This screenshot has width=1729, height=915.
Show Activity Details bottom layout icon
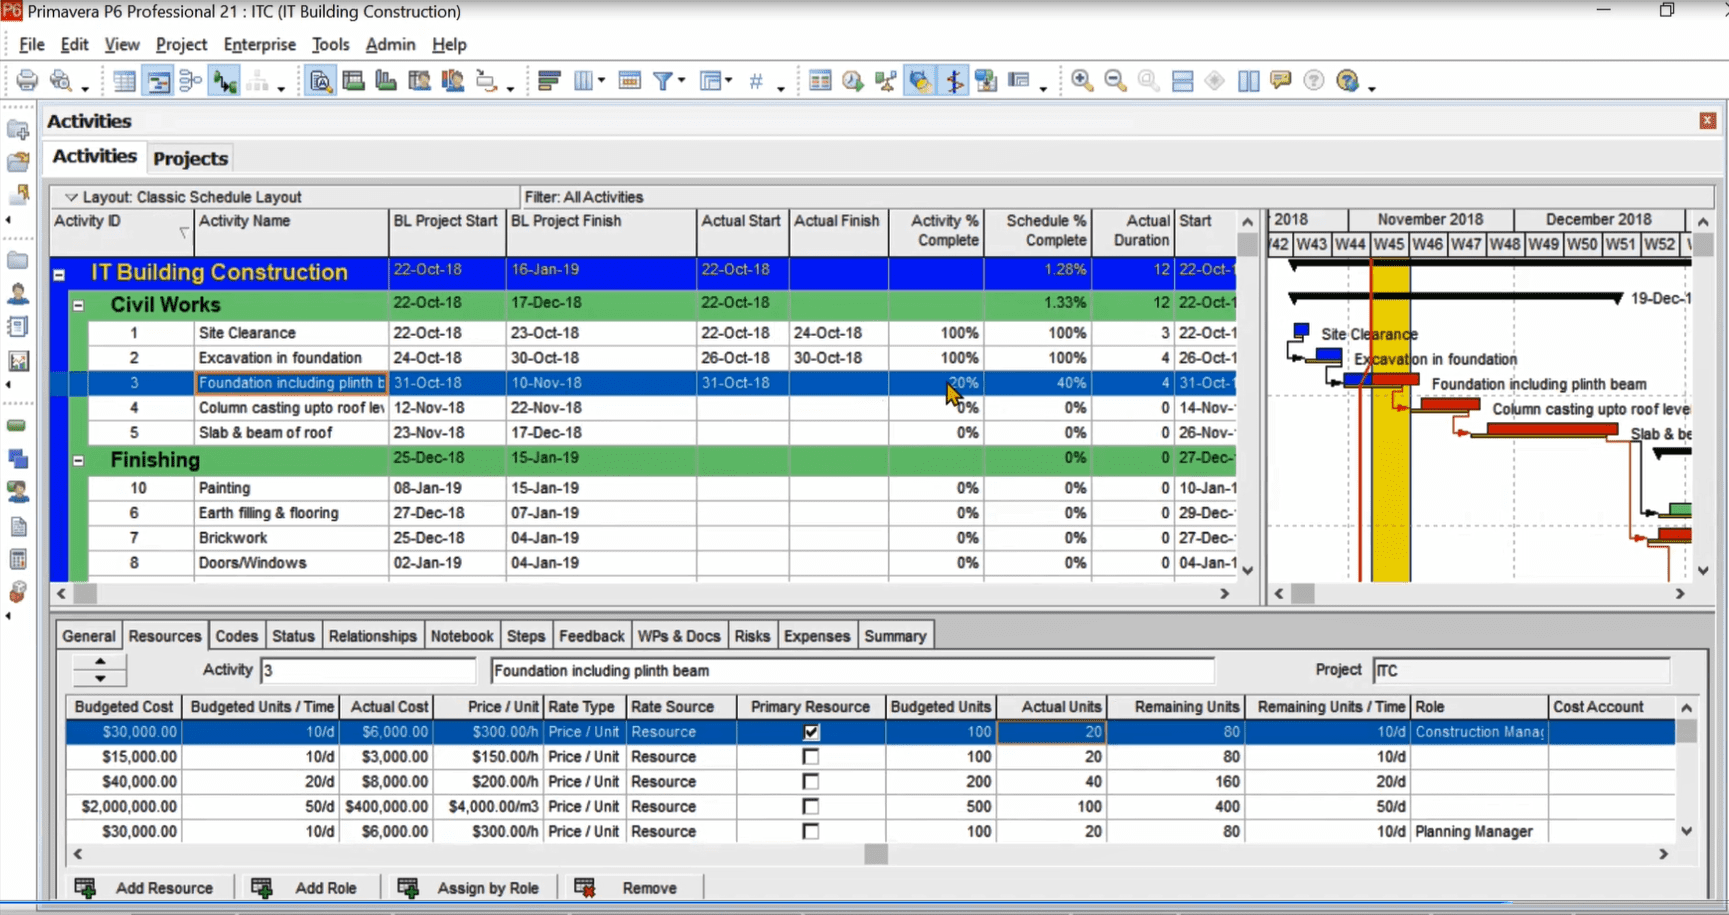click(320, 81)
